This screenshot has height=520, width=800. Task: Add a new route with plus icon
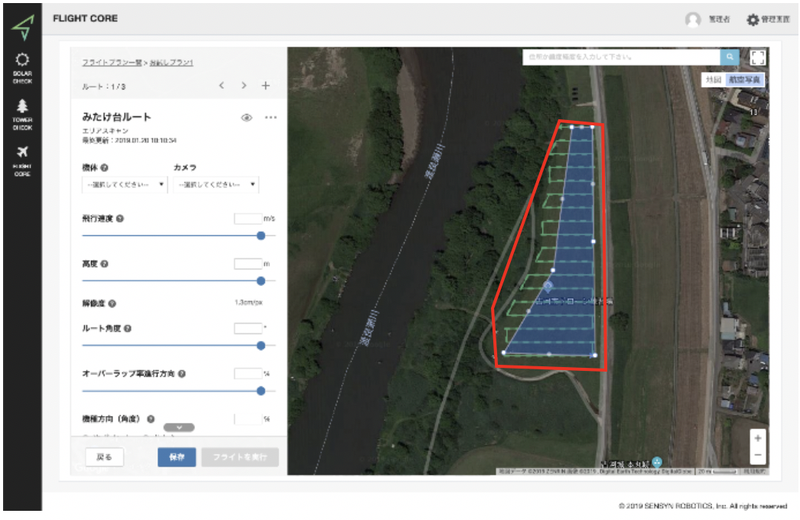pyautogui.click(x=266, y=86)
